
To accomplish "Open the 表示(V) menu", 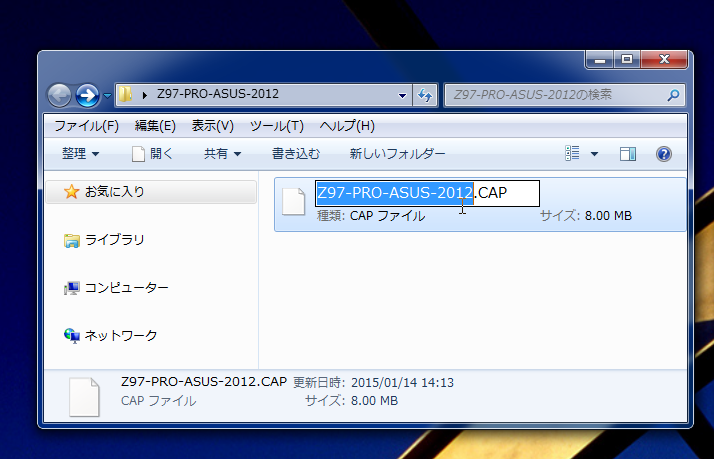I will click(x=213, y=126).
